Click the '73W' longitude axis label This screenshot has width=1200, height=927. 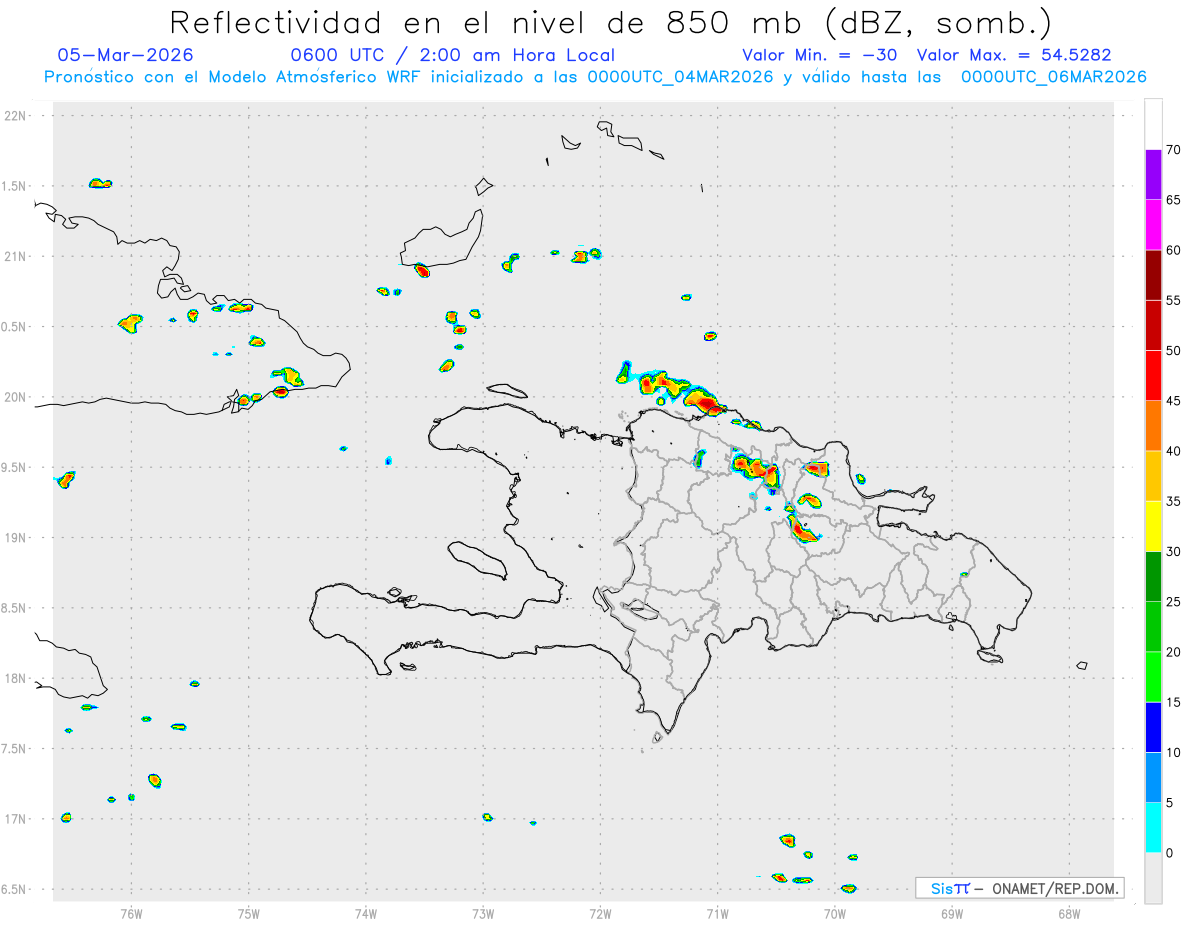[483, 913]
